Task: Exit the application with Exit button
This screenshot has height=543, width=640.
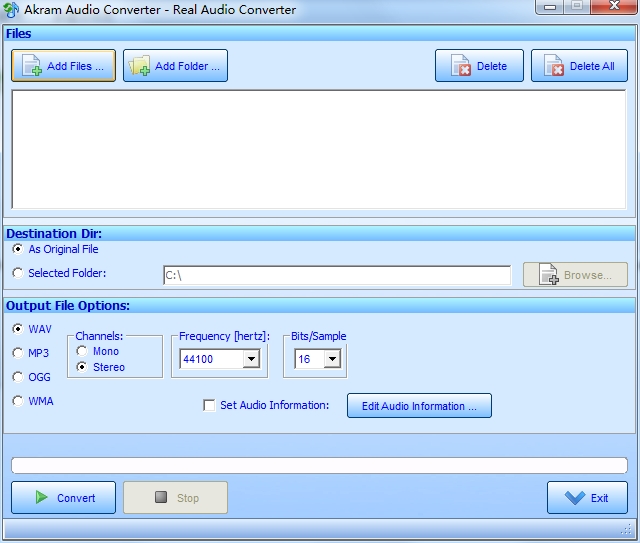Action: point(587,497)
